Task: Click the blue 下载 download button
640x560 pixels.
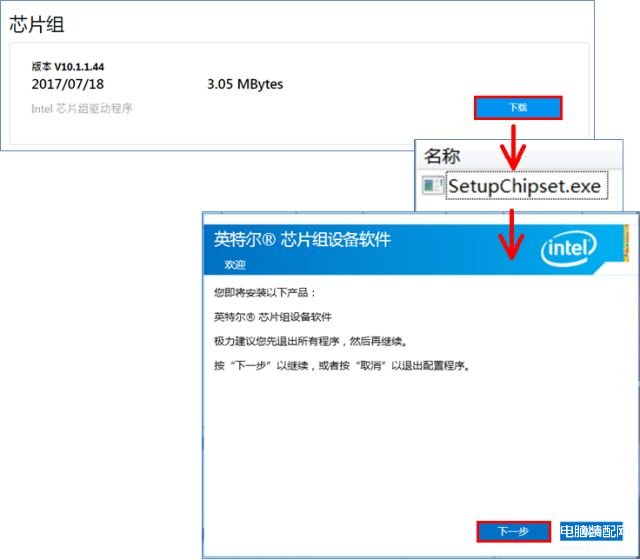Action: 518,108
